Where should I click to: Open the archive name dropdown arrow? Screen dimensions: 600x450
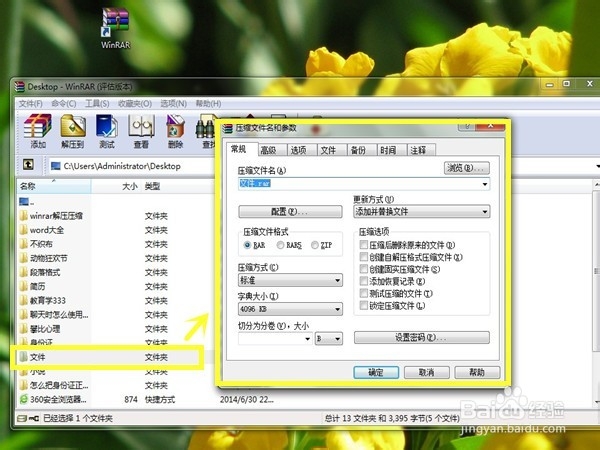tap(485, 184)
